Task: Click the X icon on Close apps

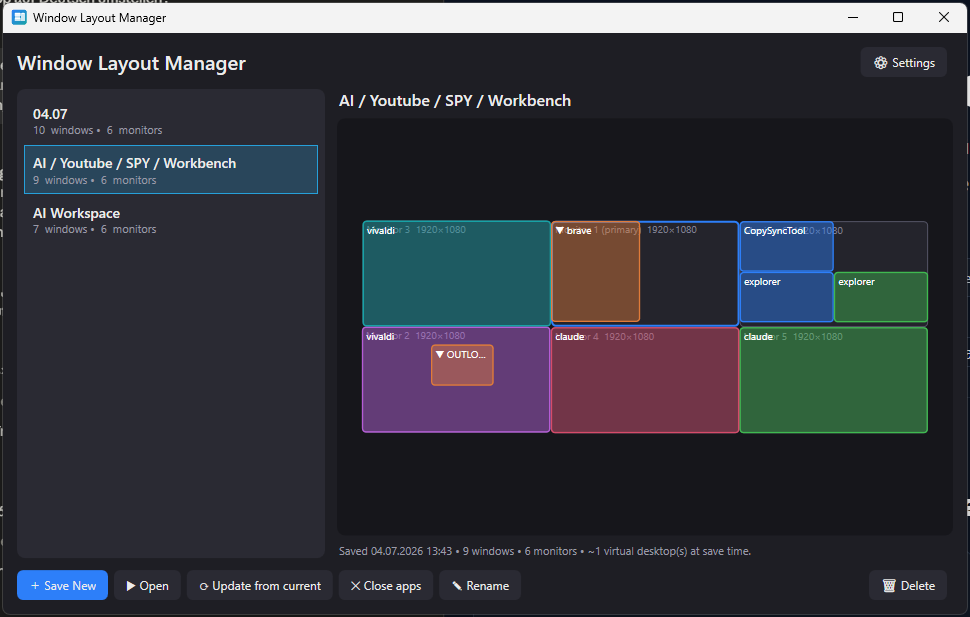Action: pos(355,585)
